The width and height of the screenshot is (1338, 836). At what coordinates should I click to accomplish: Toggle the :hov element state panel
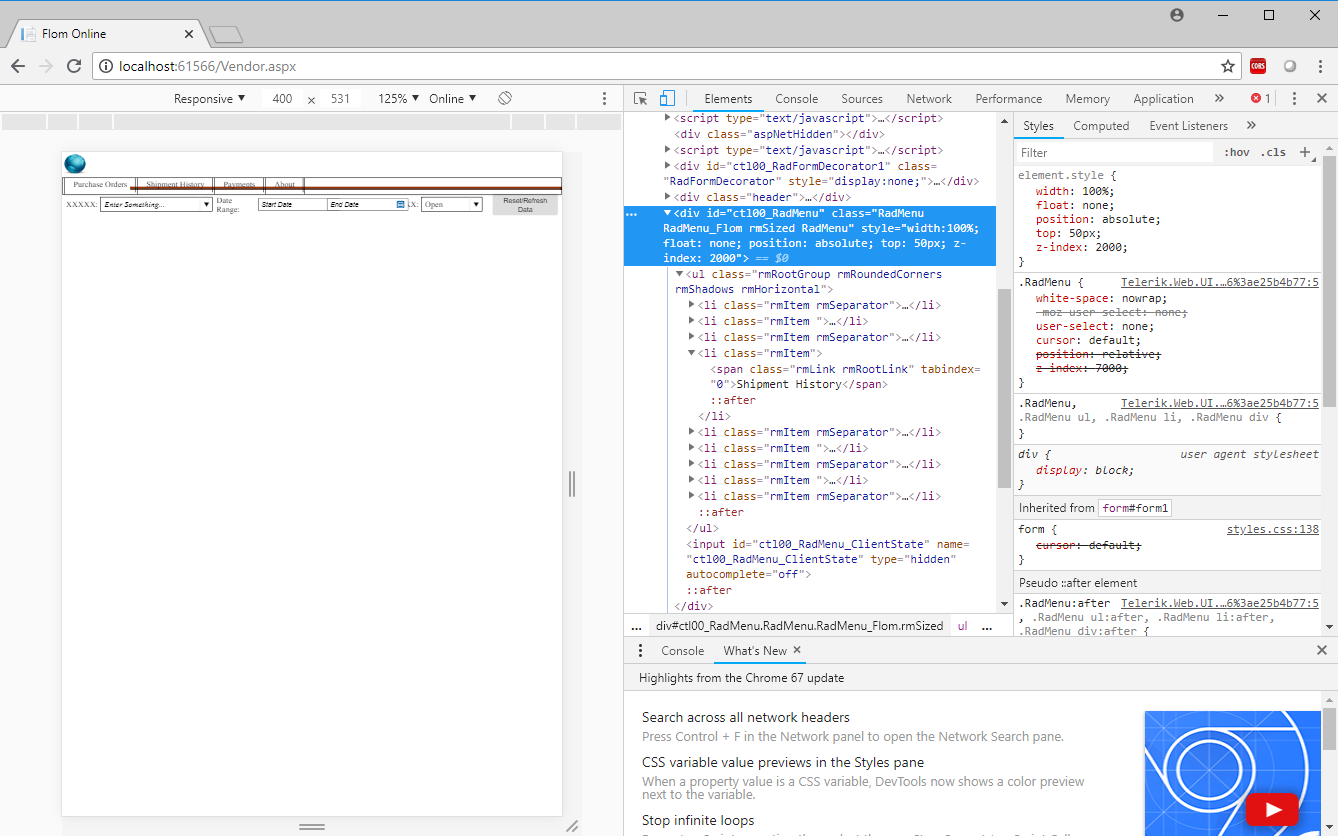[1237, 153]
